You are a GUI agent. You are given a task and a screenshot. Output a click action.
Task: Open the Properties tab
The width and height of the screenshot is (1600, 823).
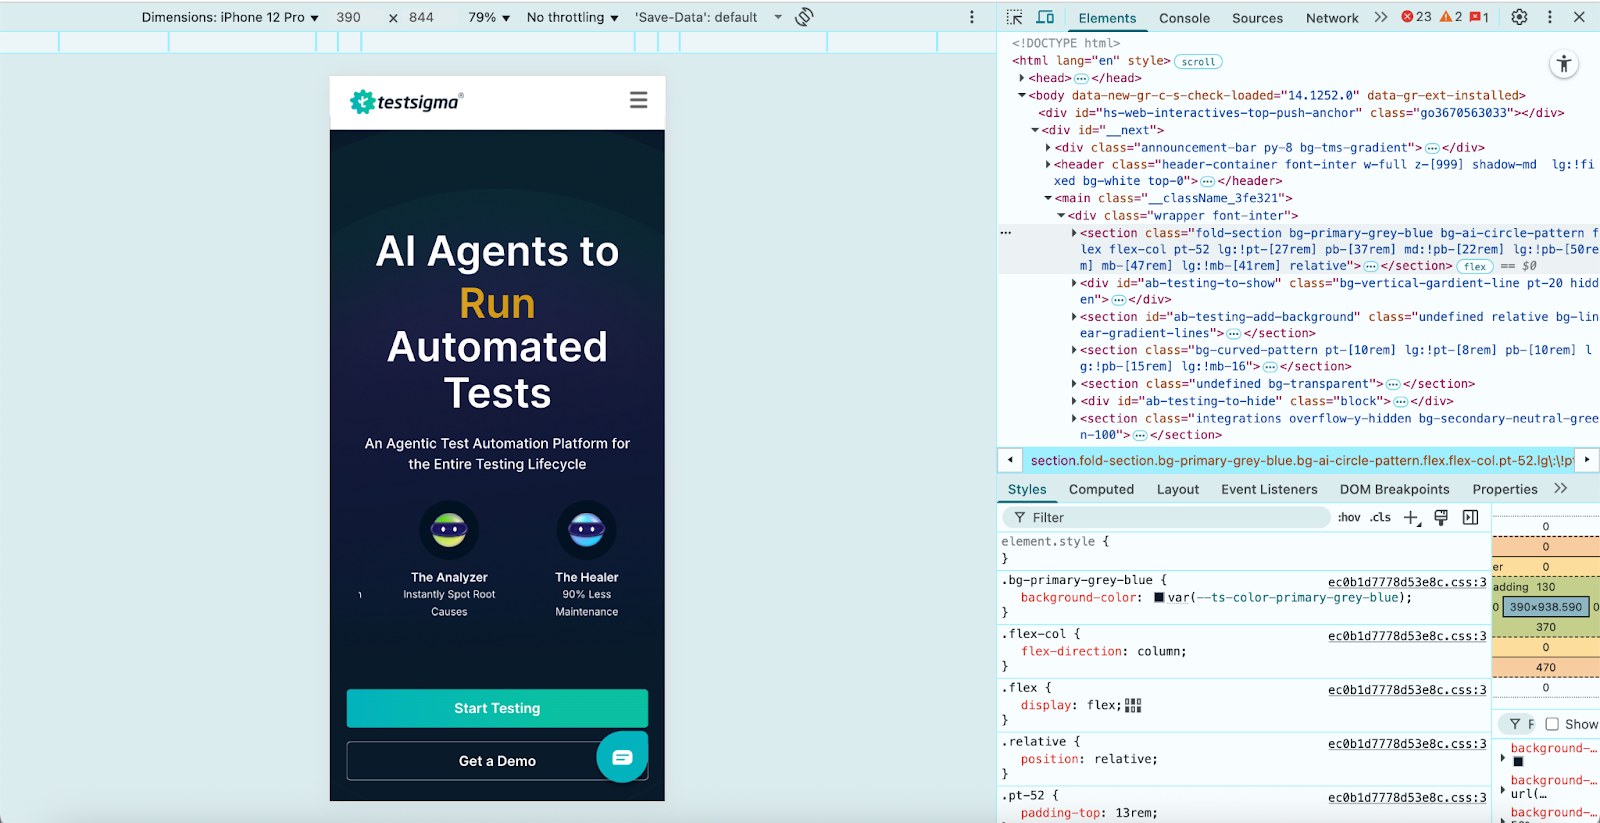[1505, 489]
